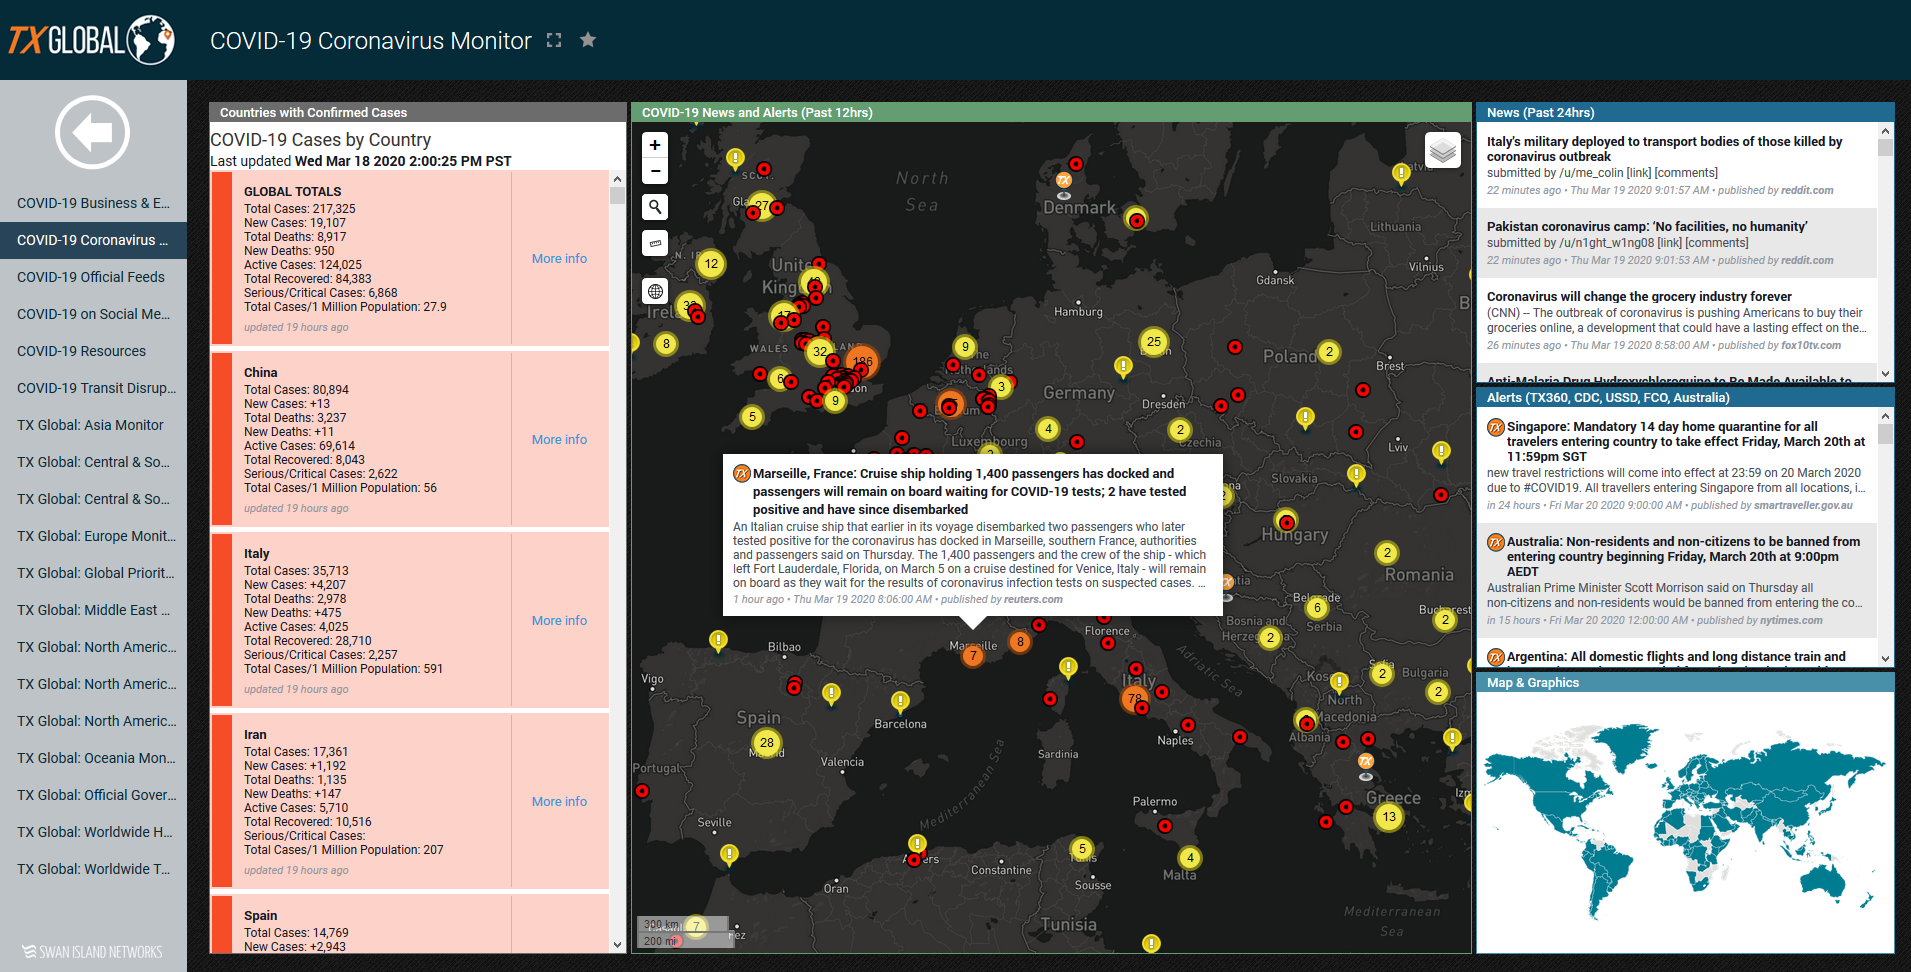Toggle the fullscreen icon next to the title
The width and height of the screenshot is (1911, 972).
click(x=554, y=40)
